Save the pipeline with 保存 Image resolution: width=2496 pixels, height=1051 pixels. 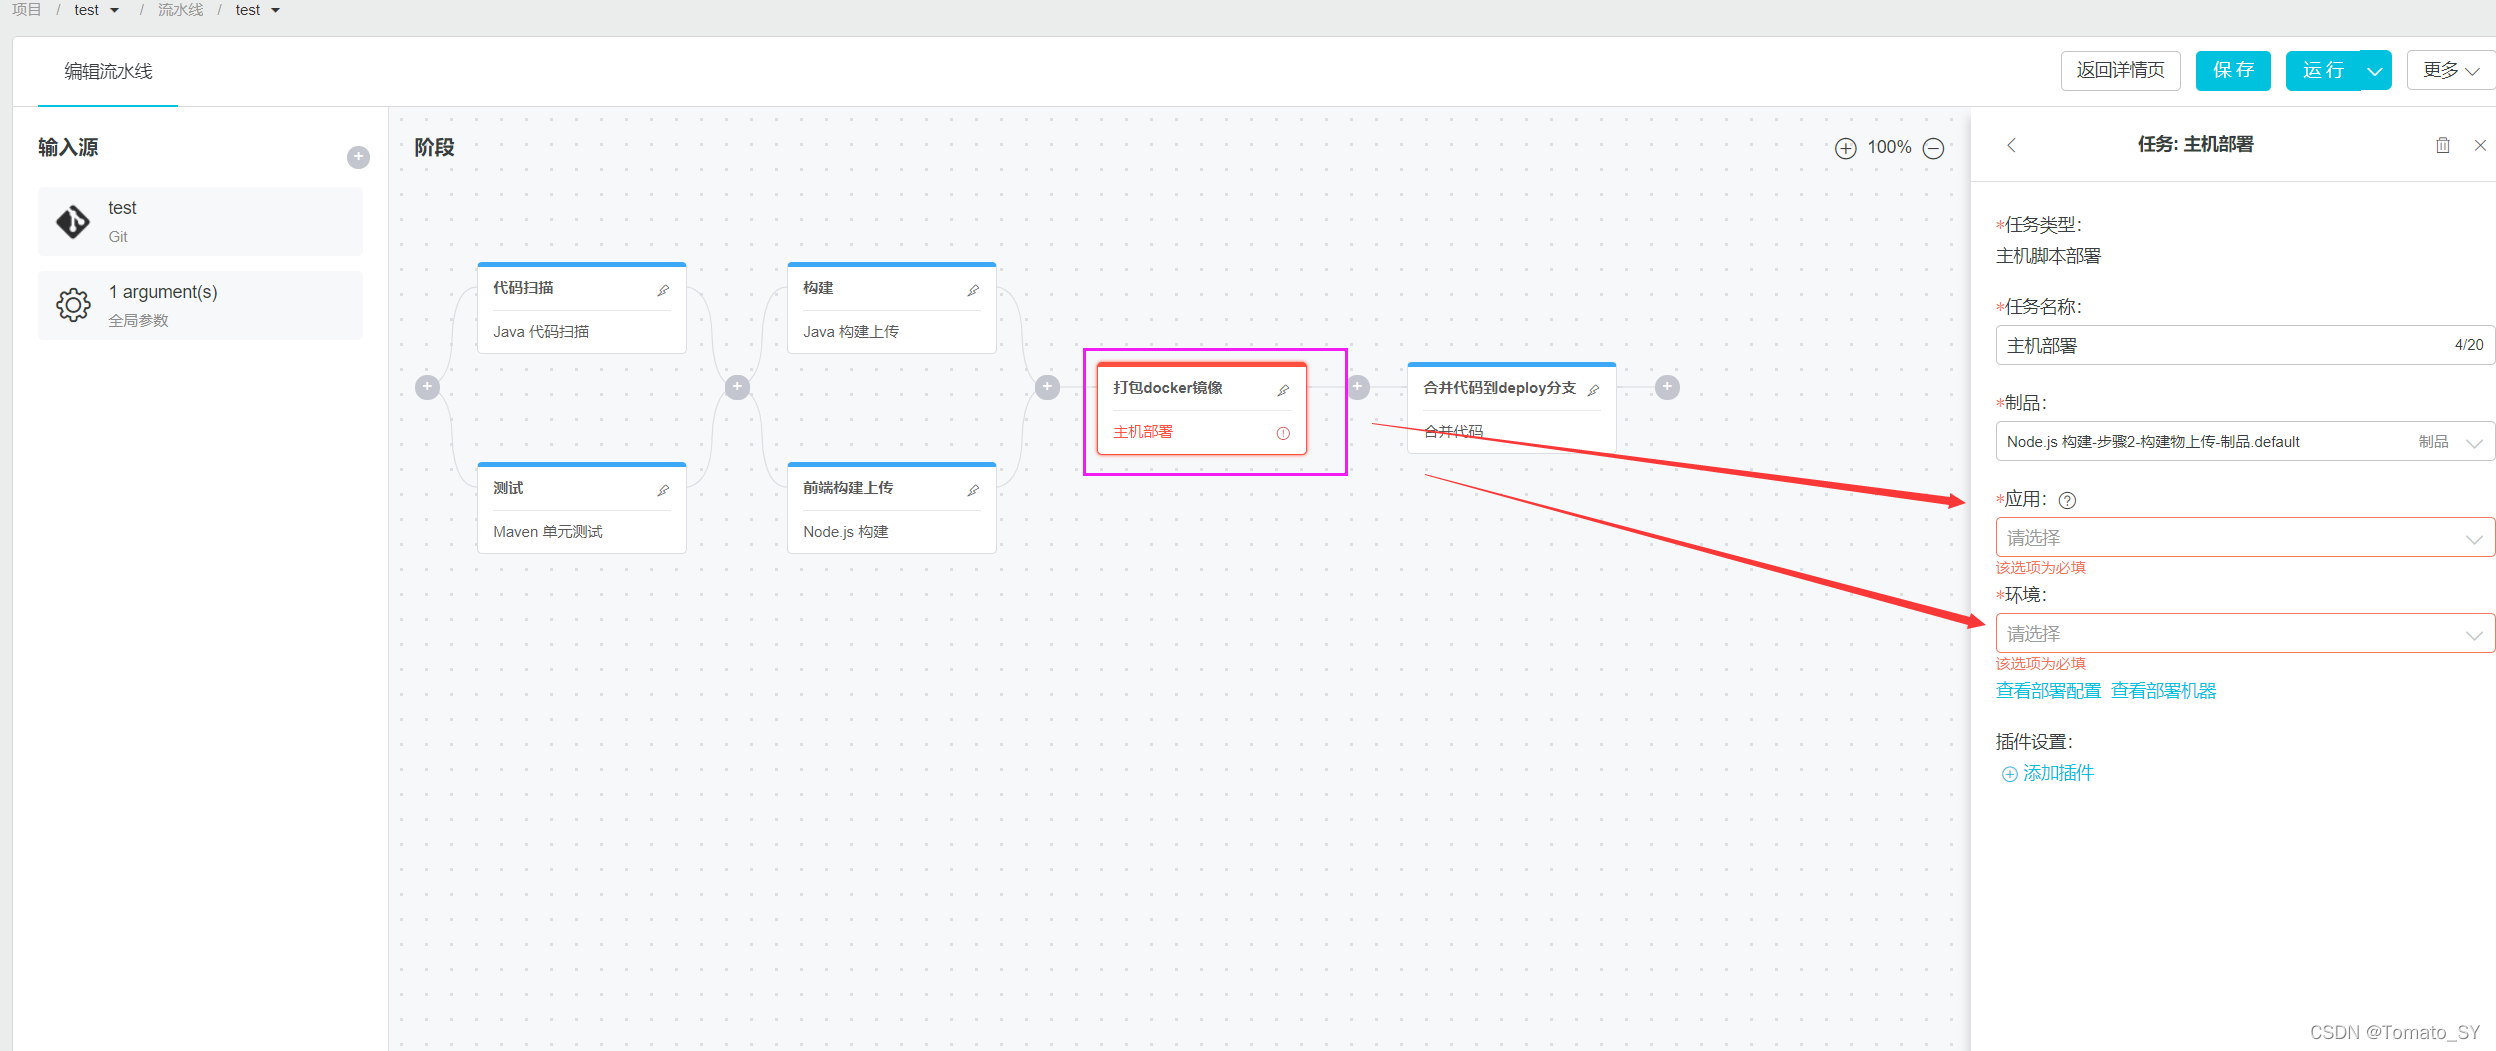[x=2233, y=70]
